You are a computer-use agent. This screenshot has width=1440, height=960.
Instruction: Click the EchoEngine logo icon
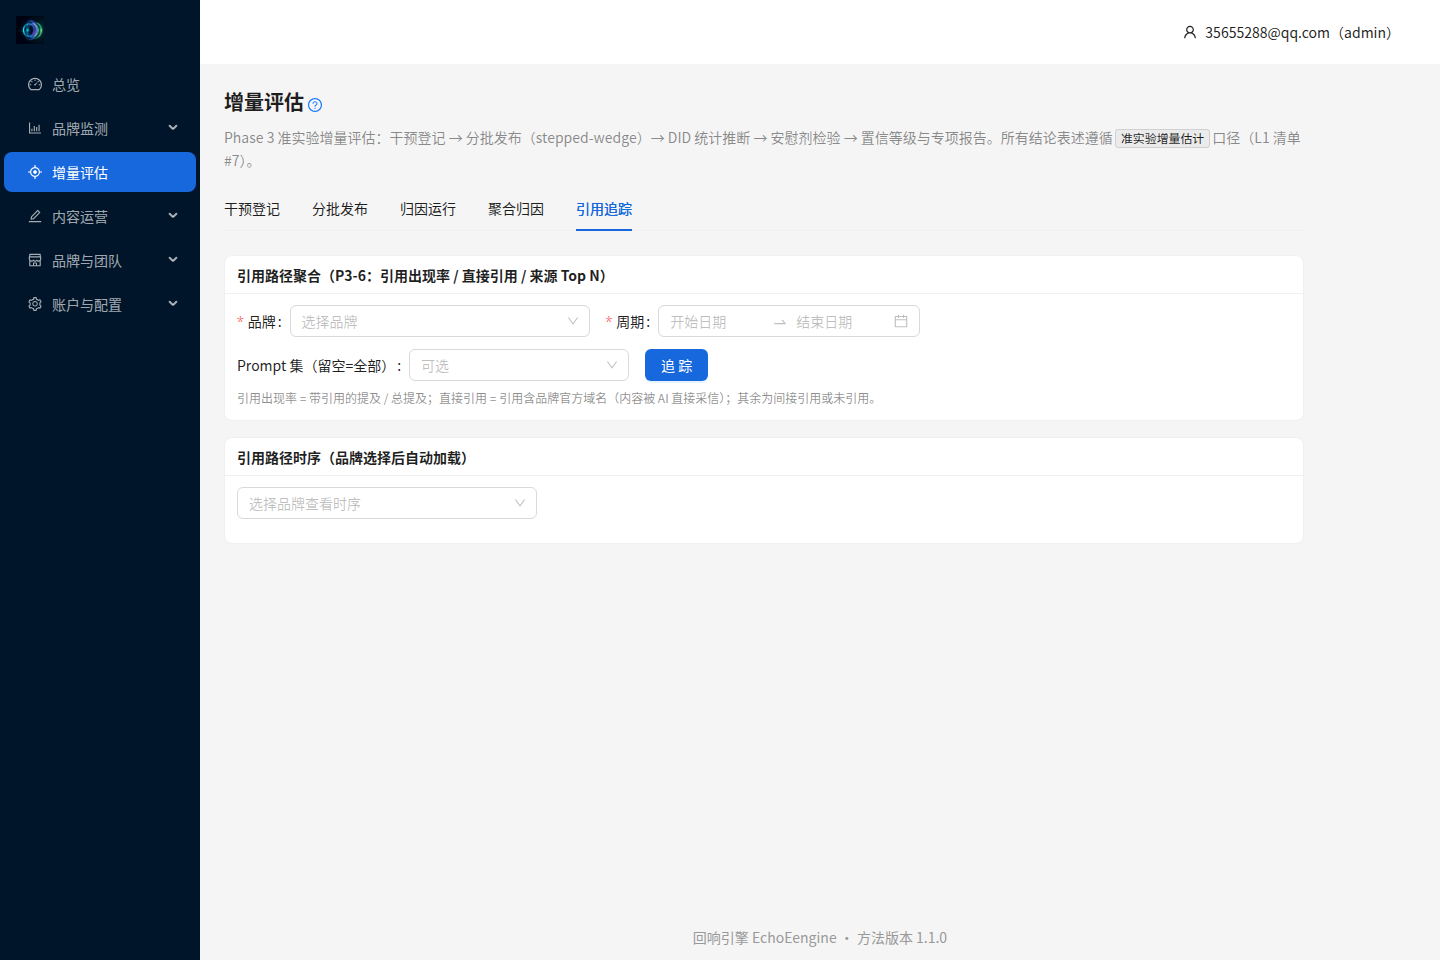point(30,30)
